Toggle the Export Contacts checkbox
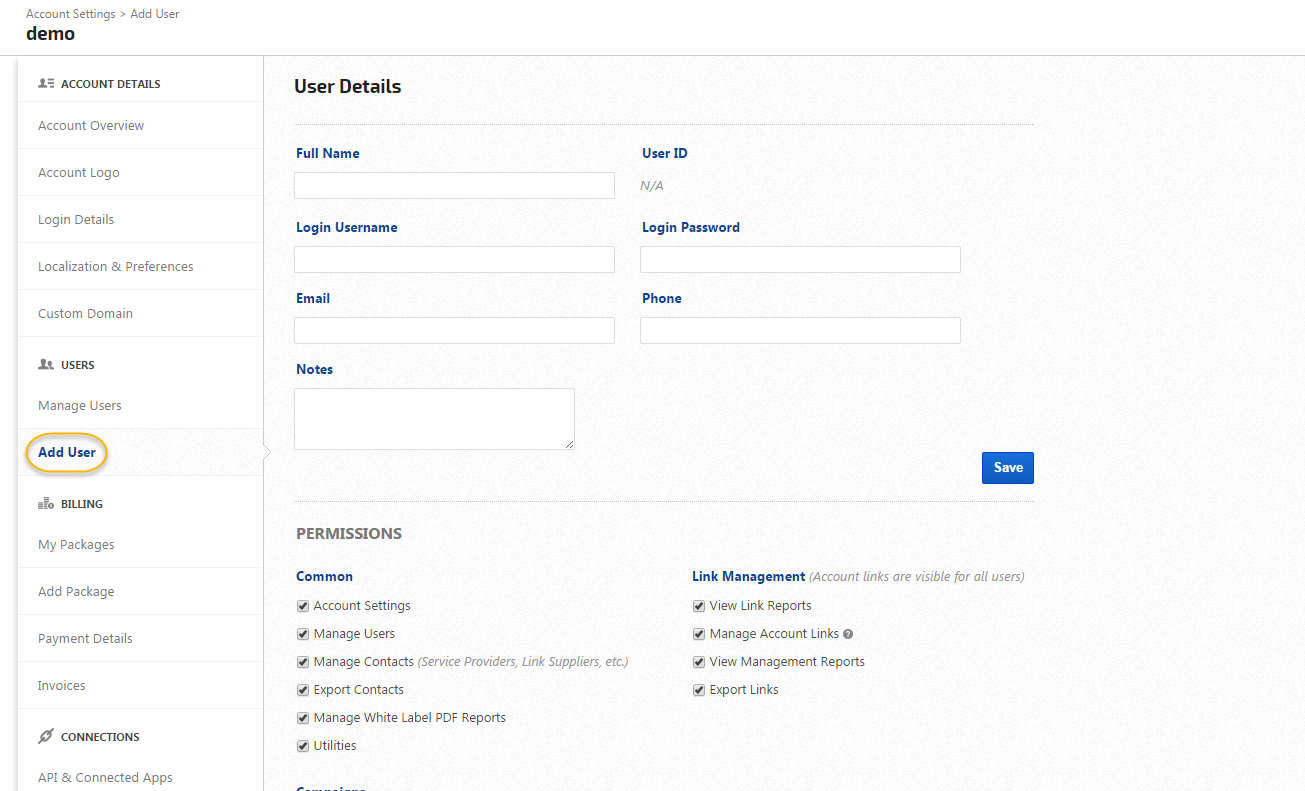Viewport: 1305px width, 791px height. point(303,690)
